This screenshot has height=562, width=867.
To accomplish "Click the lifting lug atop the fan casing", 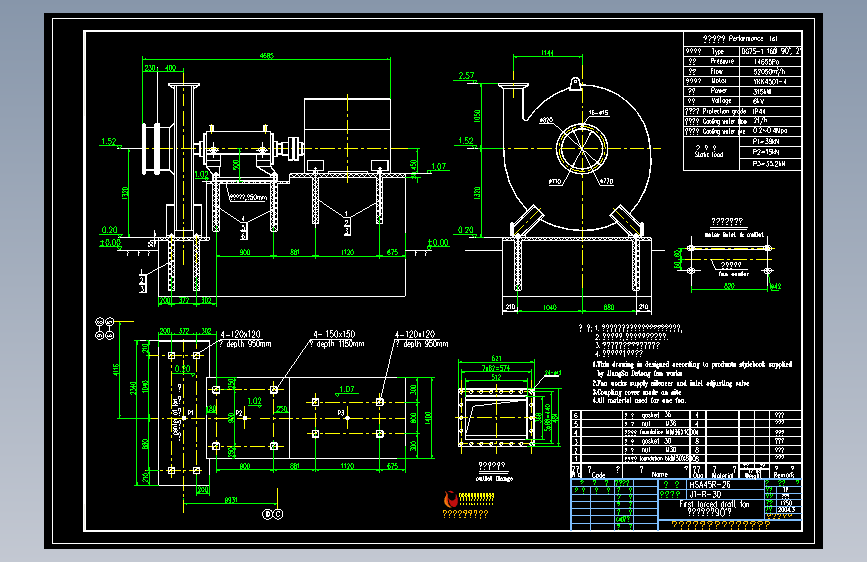I will click(575, 84).
